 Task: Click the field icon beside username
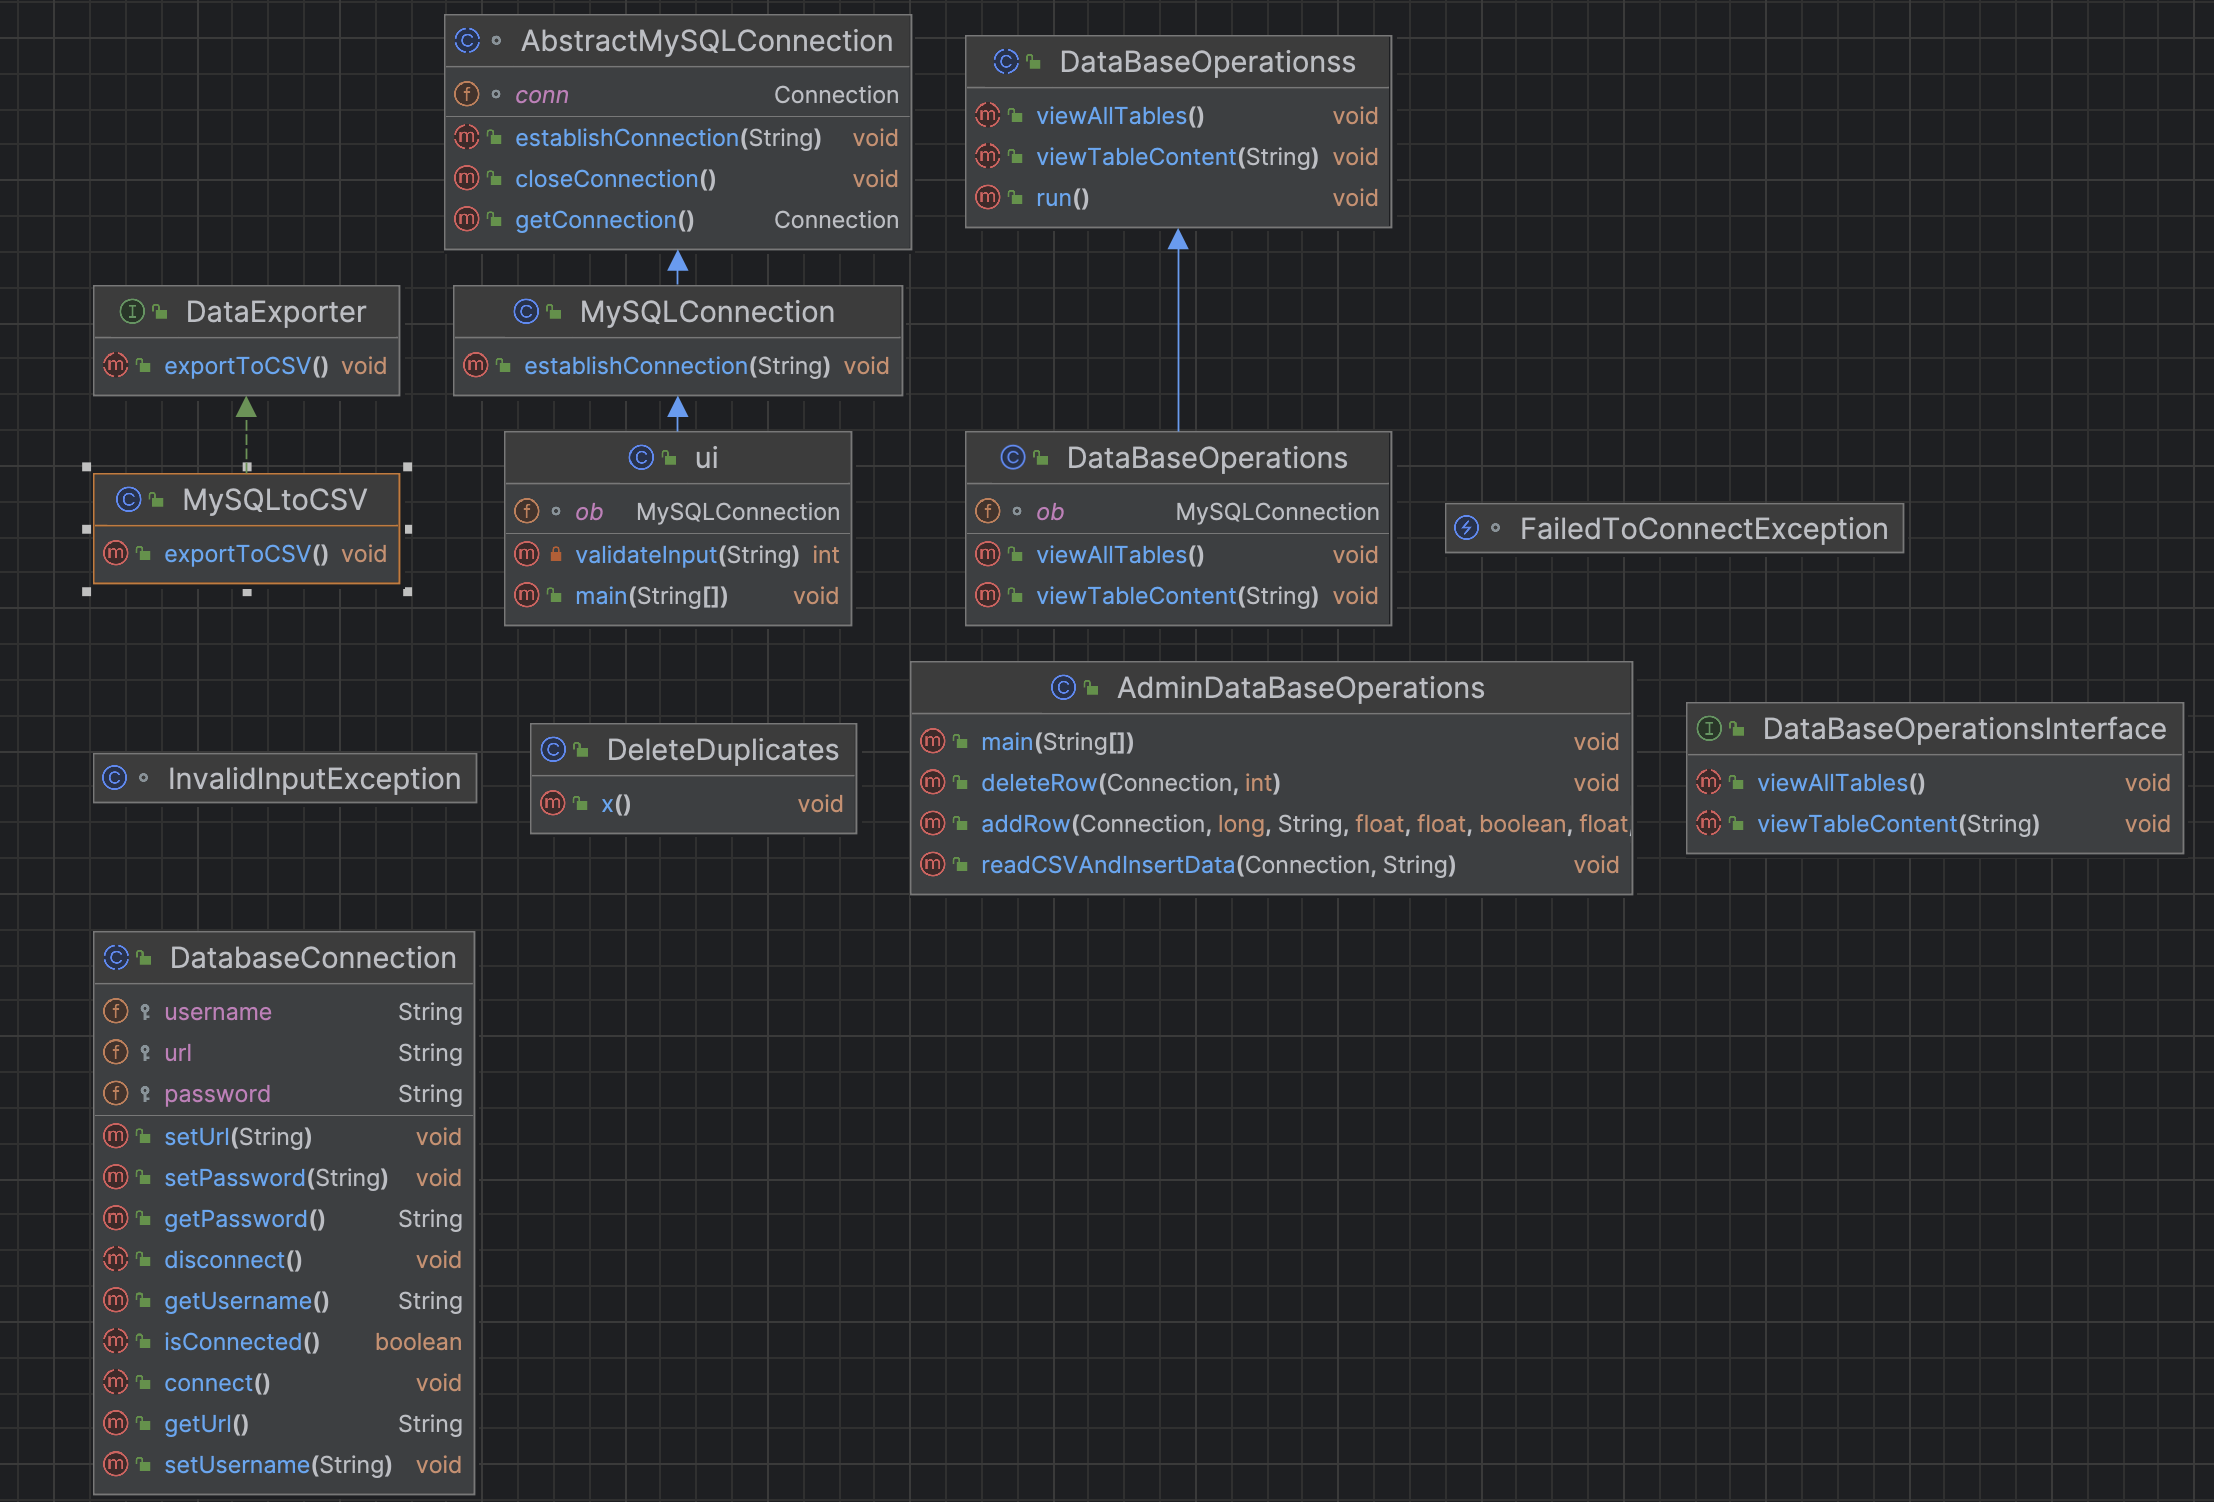(x=116, y=1011)
